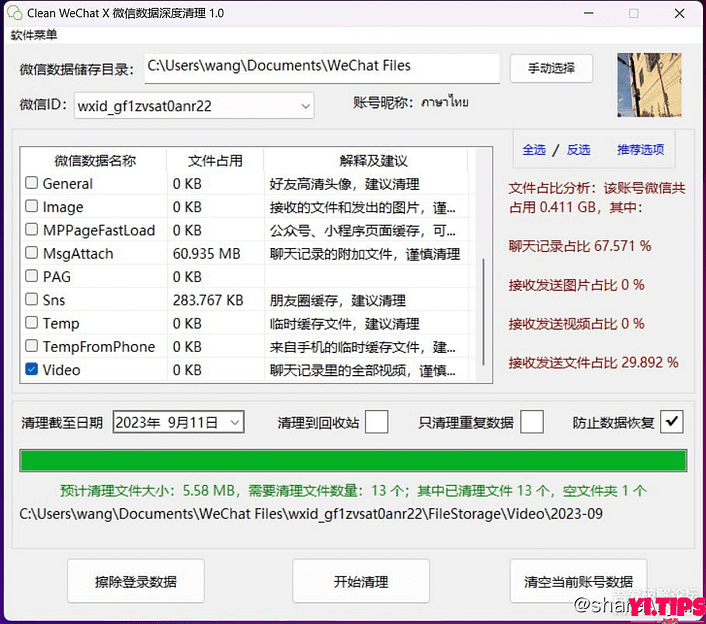Image resolution: width=706 pixels, height=624 pixels.
Task: Click the 好友高清头像，建议清理 description
Action: 344,184
